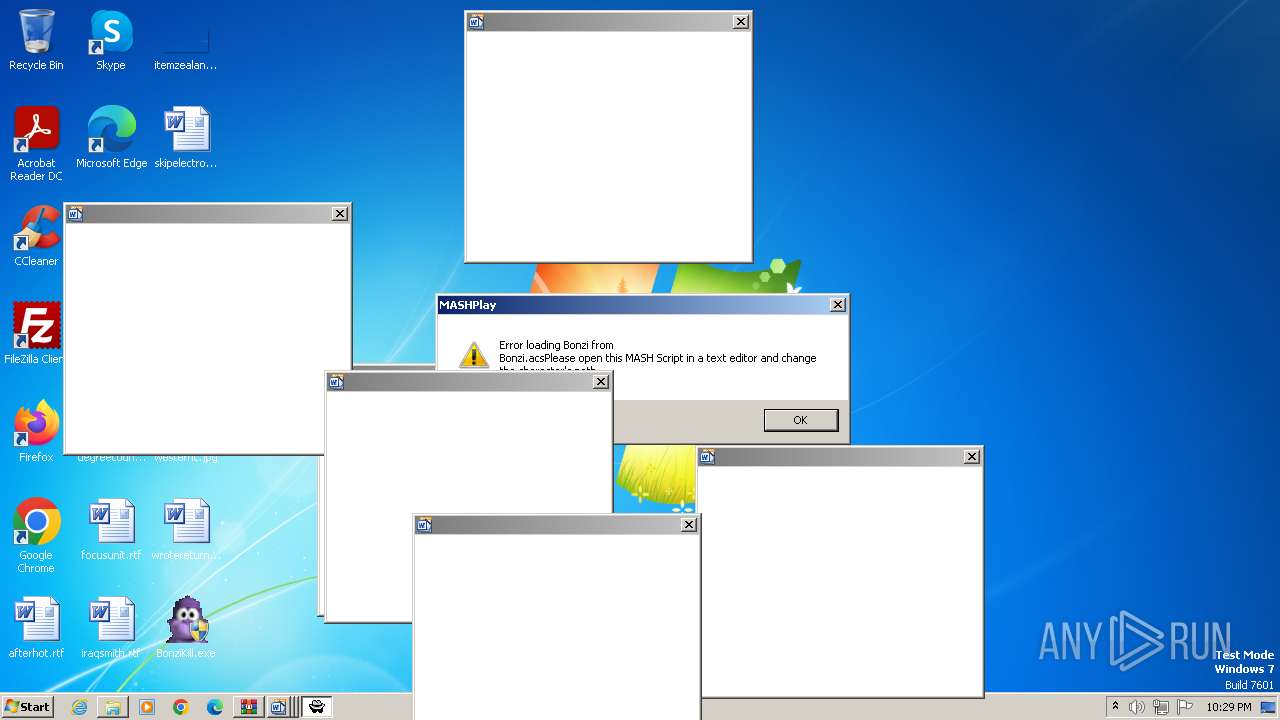Open the volume control in tray

(x=1137, y=707)
